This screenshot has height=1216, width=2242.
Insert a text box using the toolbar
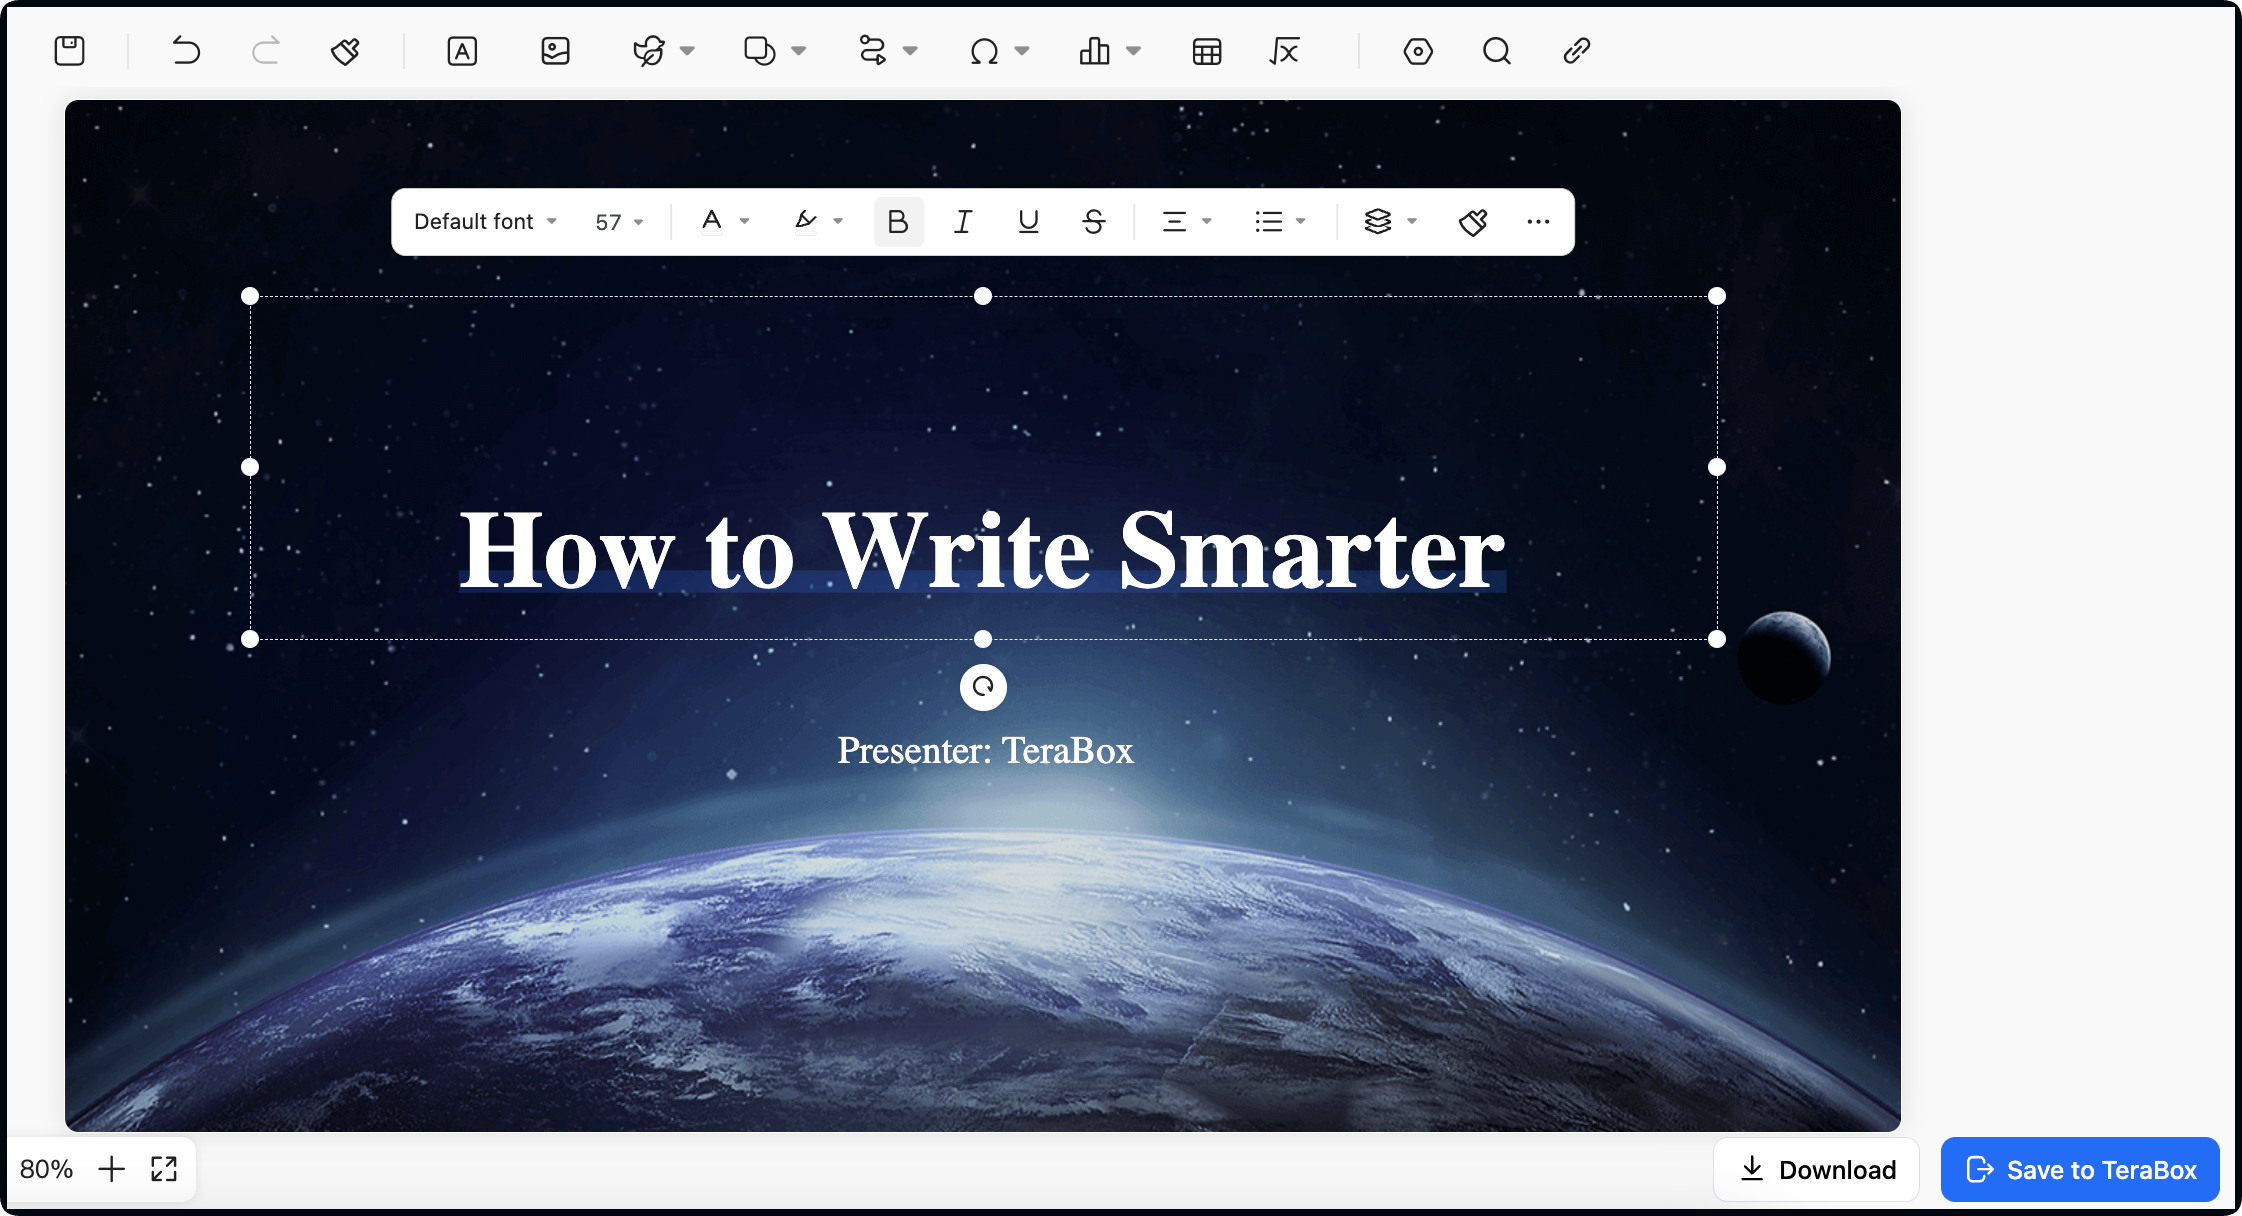click(x=462, y=50)
